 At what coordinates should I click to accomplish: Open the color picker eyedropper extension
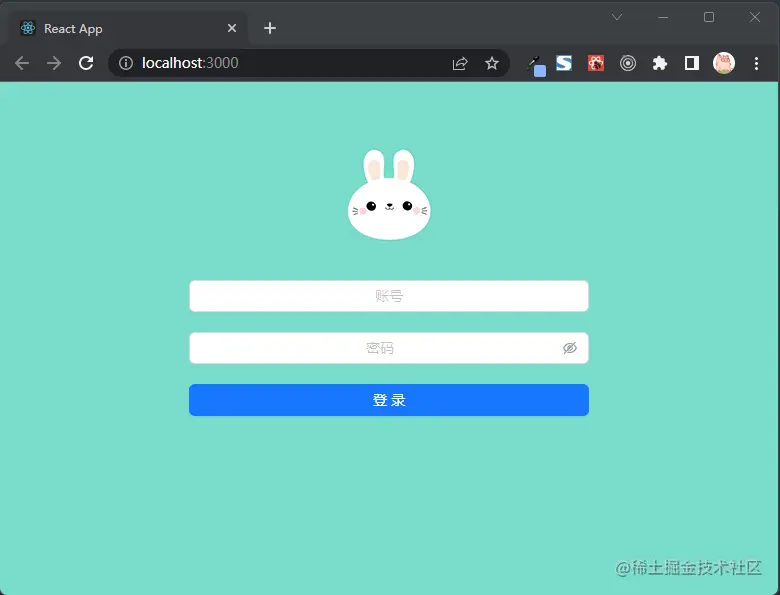[x=536, y=65]
